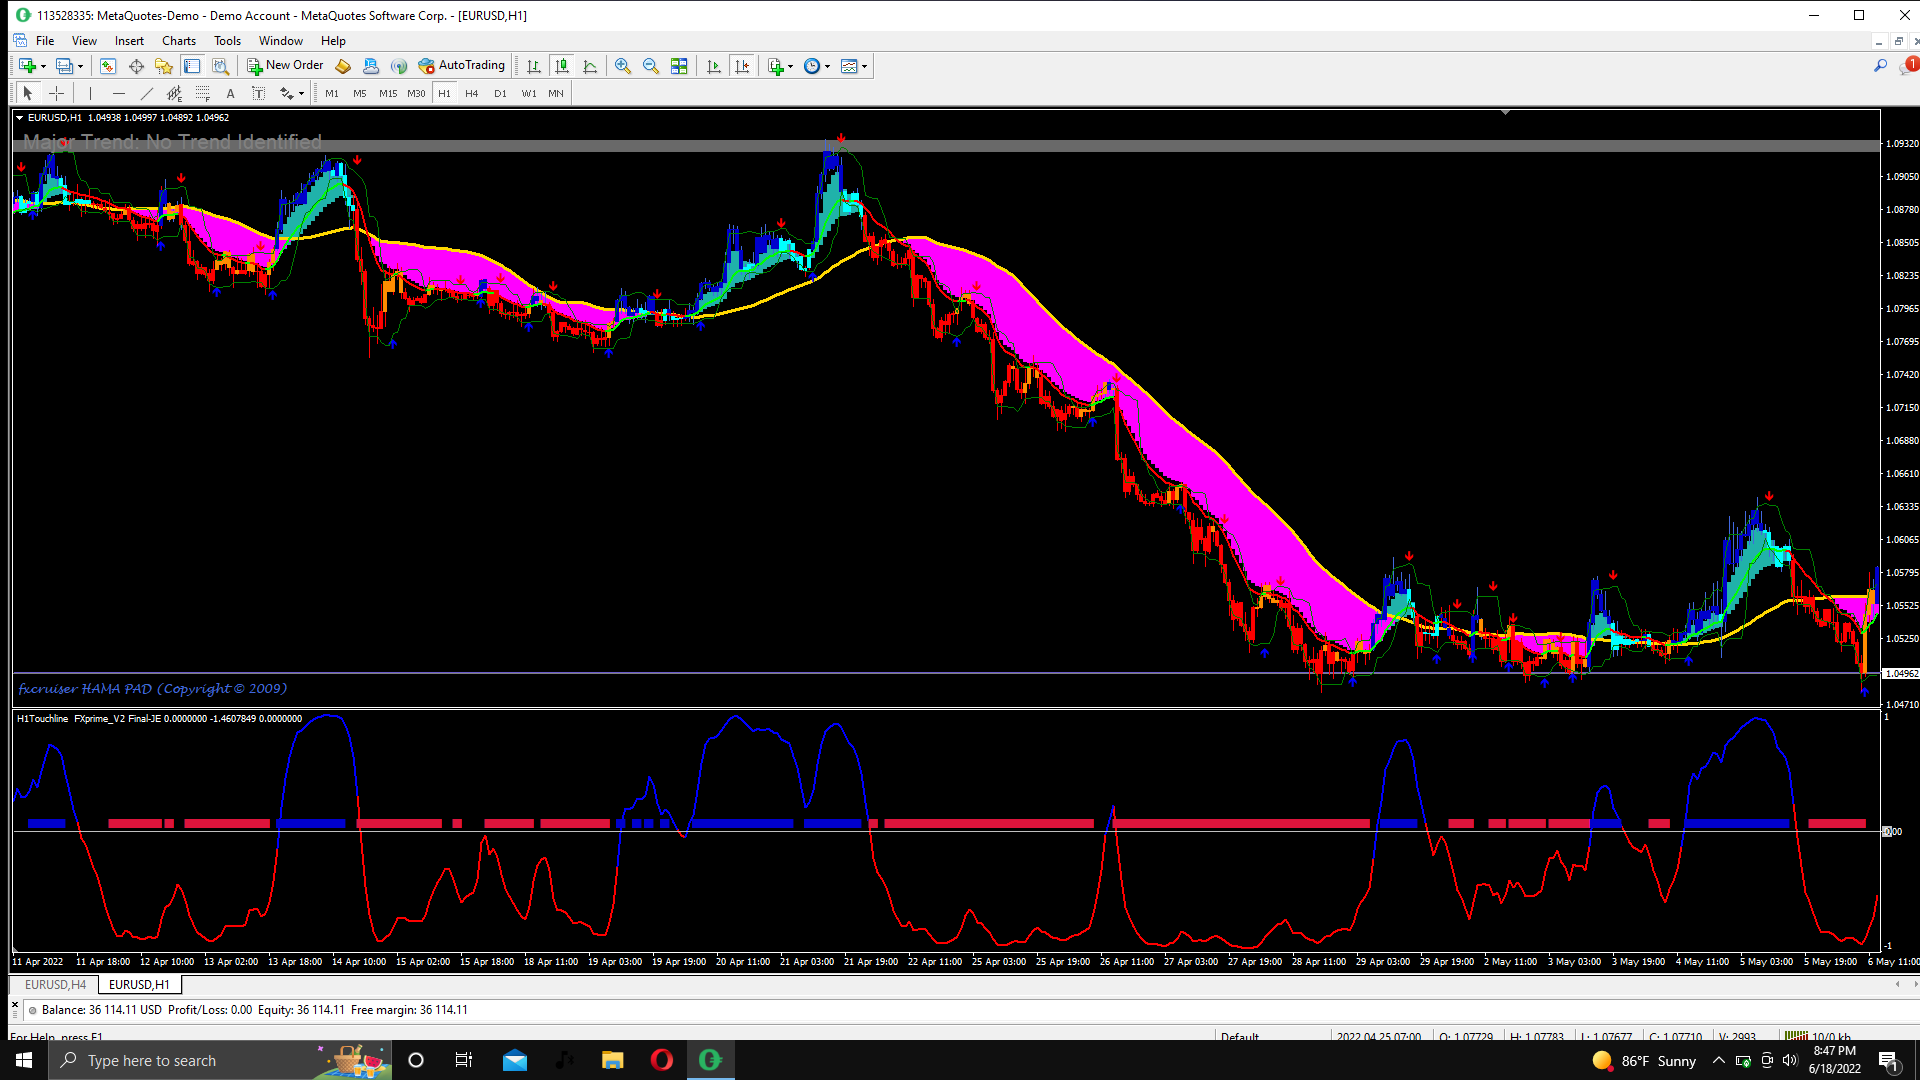
Task: Toggle chart auto scroll button
Action: 713,66
